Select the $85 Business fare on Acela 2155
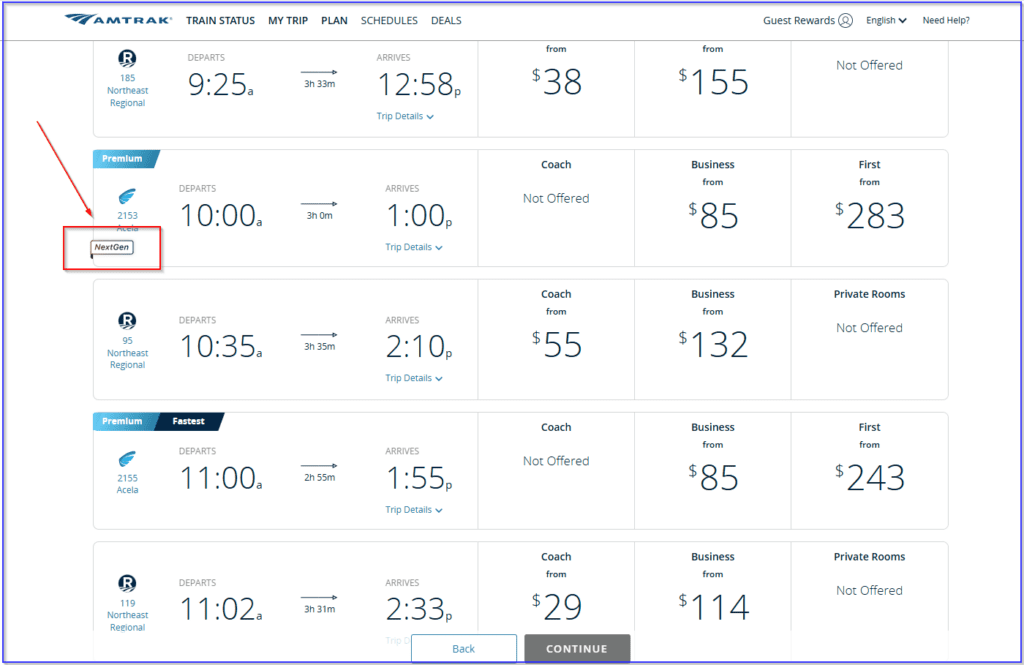 coord(713,477)
